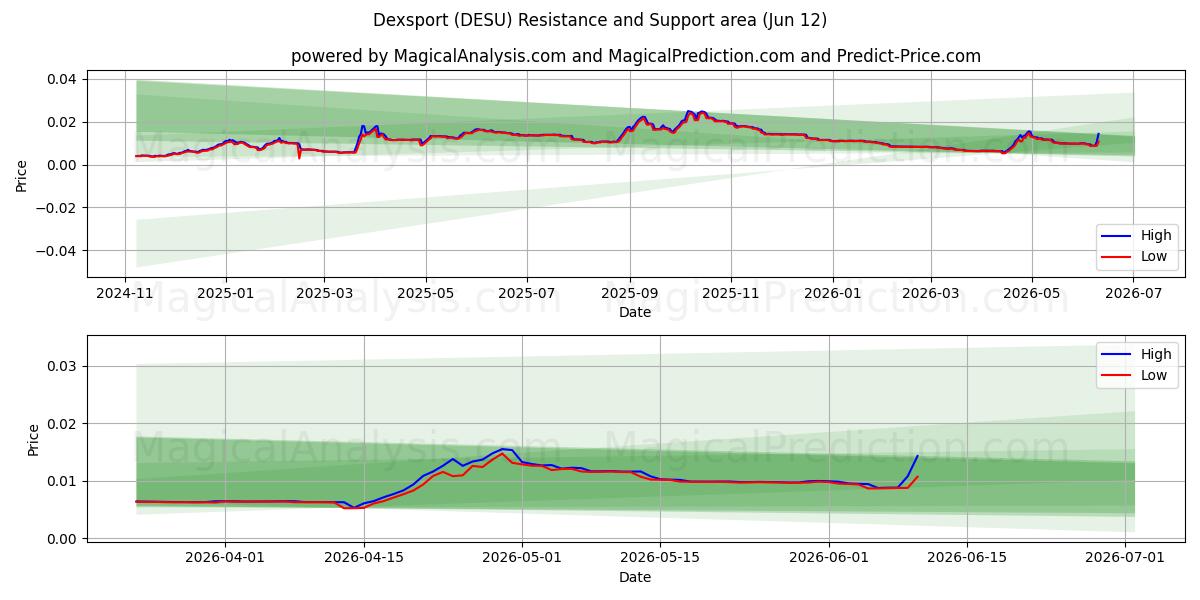Click the '−0.04' price tick on the upper chart

pos(57,251)
